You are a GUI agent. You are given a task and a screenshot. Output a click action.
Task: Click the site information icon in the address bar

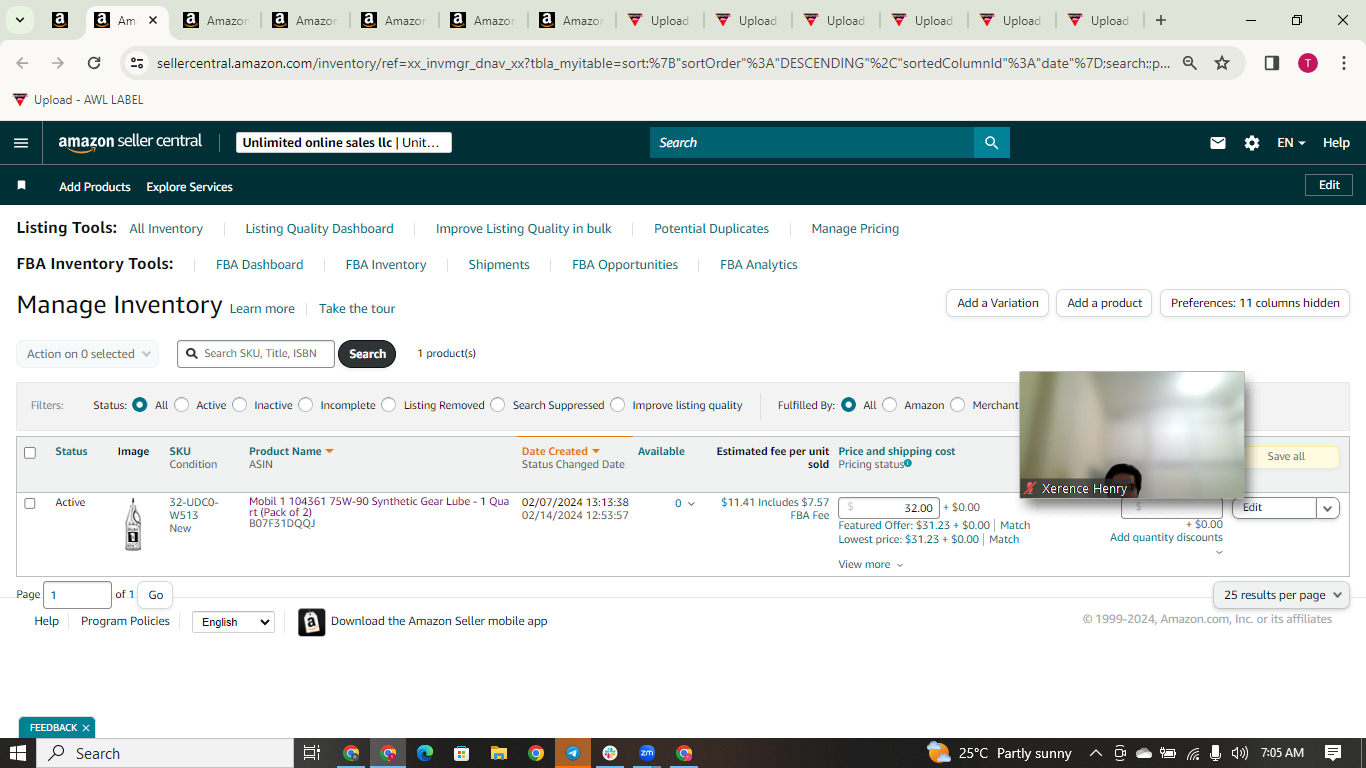(137, 63)
